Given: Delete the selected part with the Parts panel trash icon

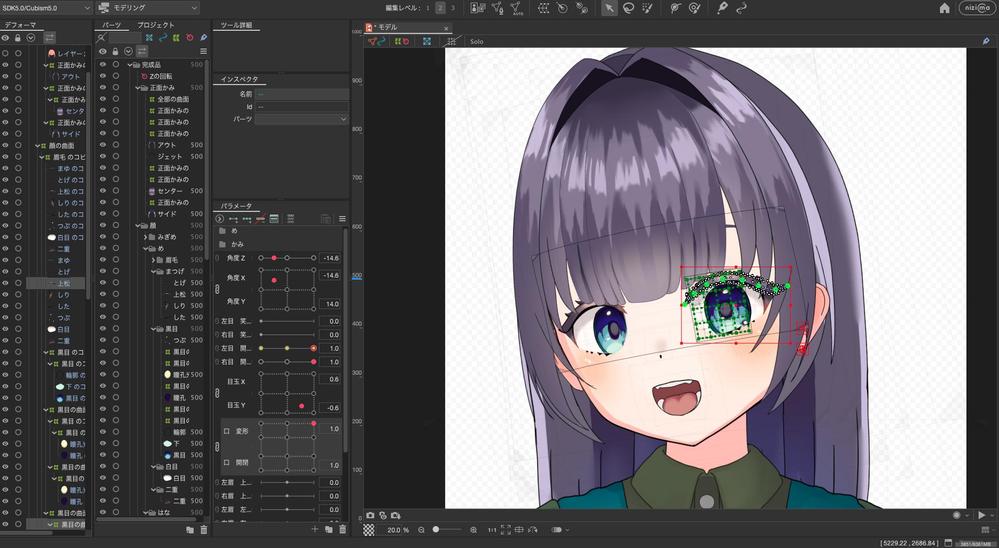Looking at the screenshot, I should coord(204,530).
